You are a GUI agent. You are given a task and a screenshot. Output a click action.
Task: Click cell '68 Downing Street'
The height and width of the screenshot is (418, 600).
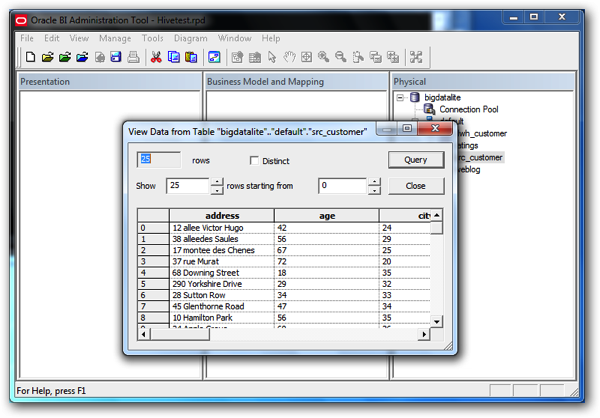pos(222,273)
